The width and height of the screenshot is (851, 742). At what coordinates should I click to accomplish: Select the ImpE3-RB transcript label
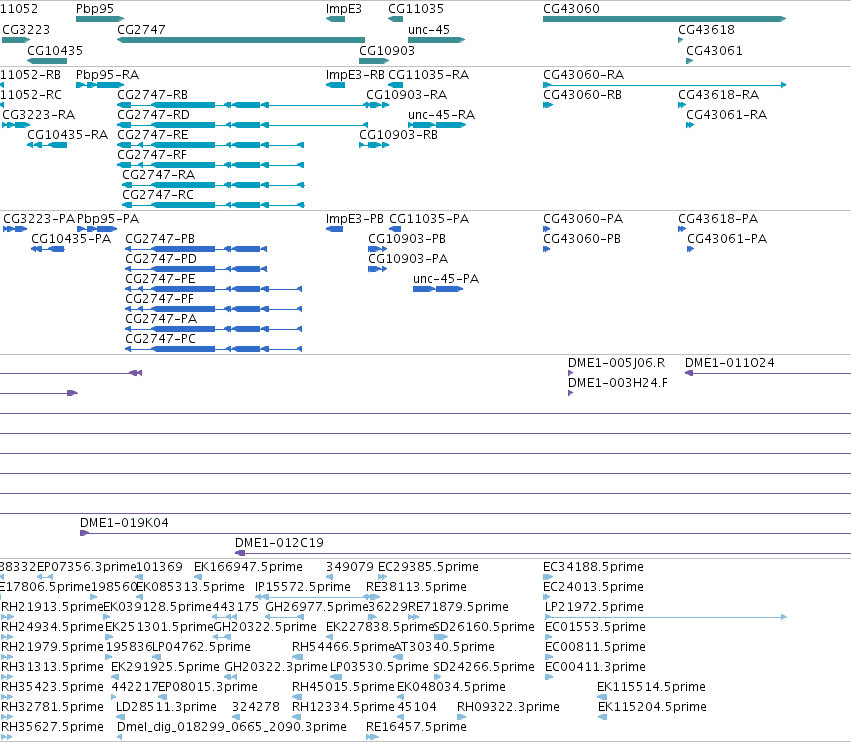coord(355,74)
